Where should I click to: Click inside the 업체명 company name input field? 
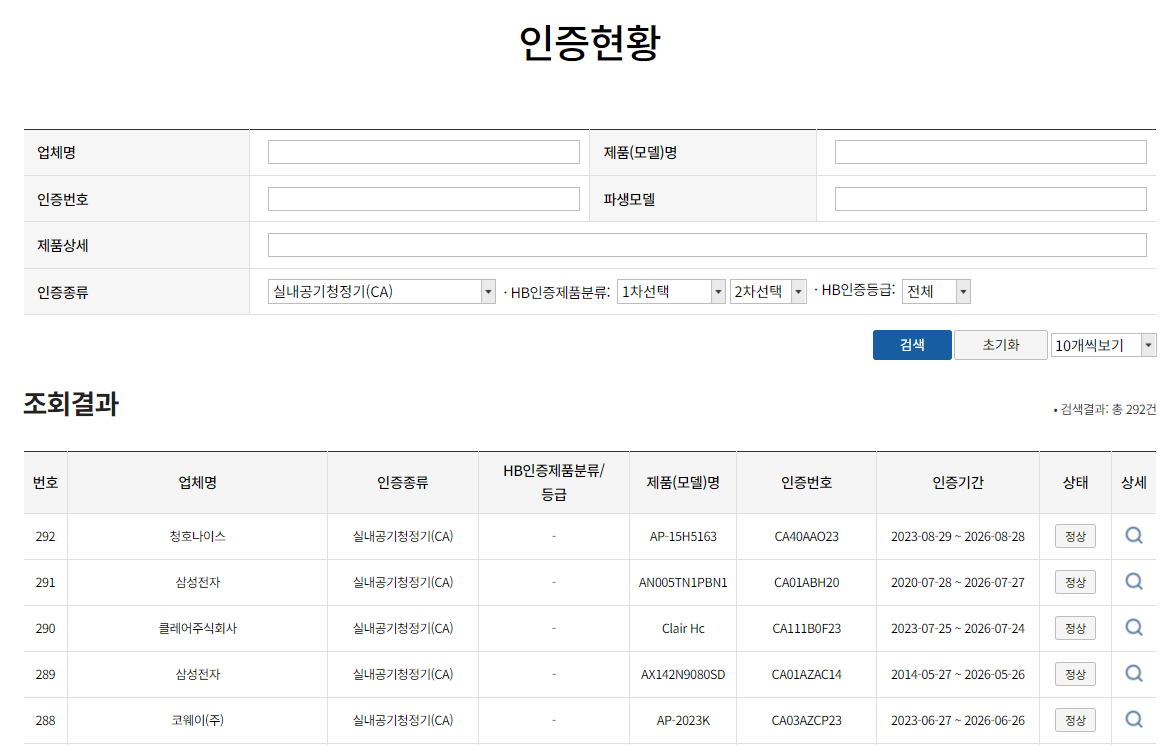pyautogui.click(x=423, y=151)
